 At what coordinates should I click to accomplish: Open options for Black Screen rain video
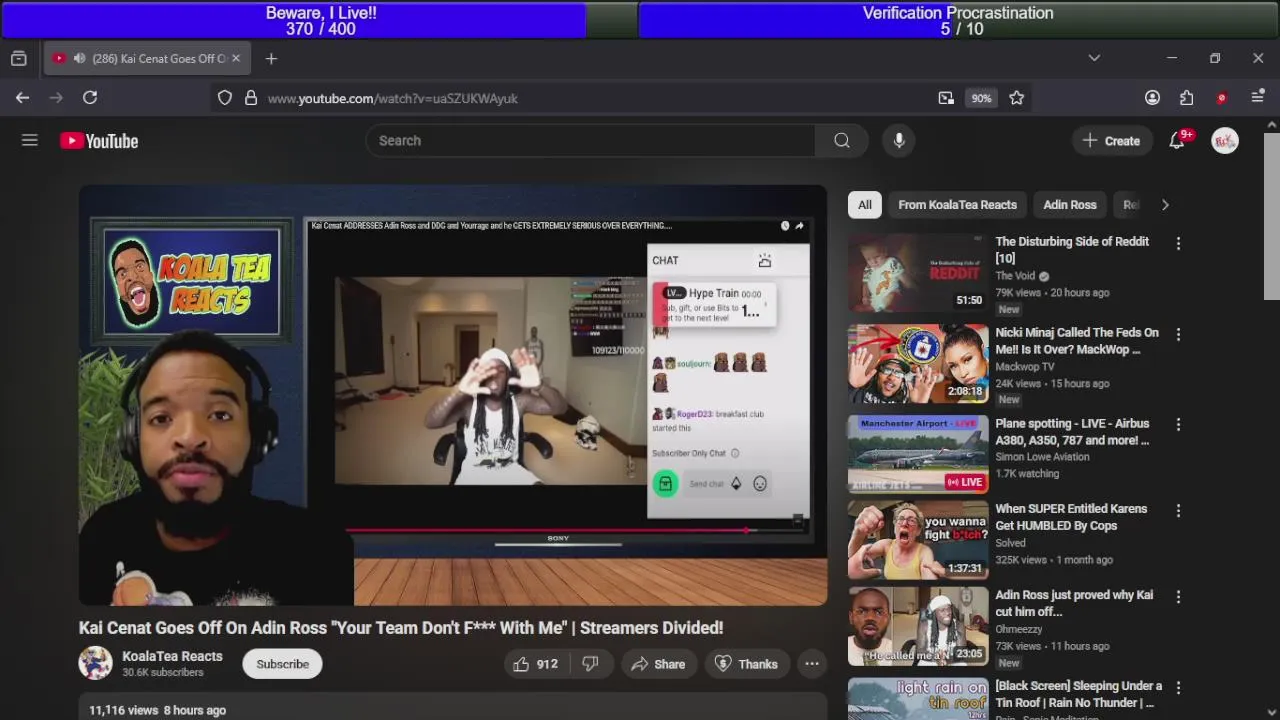coord(1178,687)
